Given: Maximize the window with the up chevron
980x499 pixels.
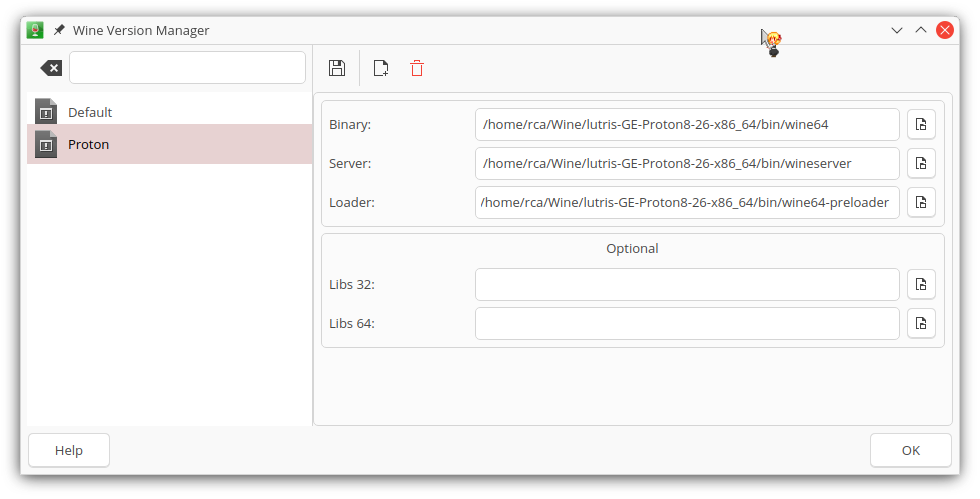Looking at the screenshot, I should point(921,30).
